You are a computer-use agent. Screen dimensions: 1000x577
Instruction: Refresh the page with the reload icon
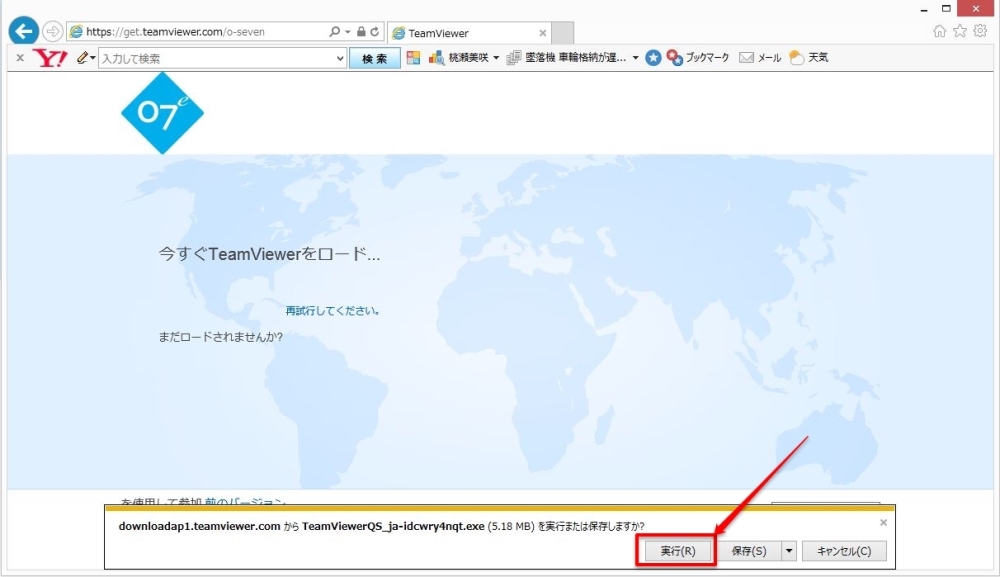[375, 31]
